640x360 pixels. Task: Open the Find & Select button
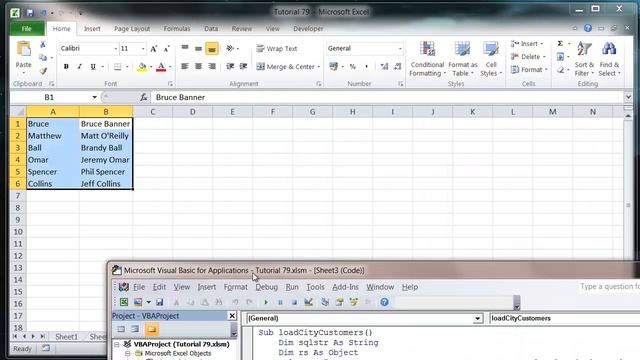coord(609,59)
